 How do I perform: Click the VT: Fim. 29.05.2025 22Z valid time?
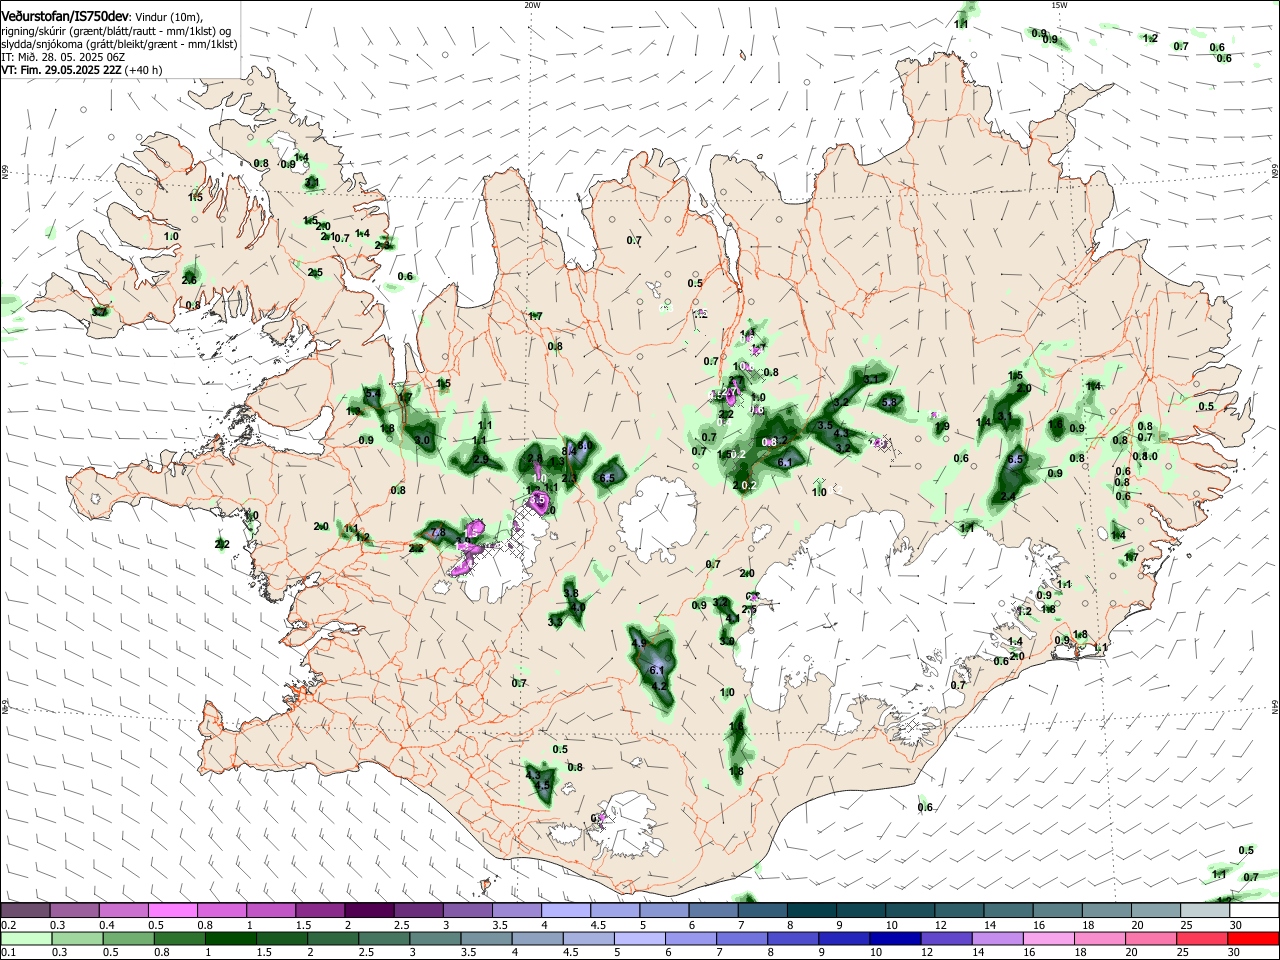(61, 70)
